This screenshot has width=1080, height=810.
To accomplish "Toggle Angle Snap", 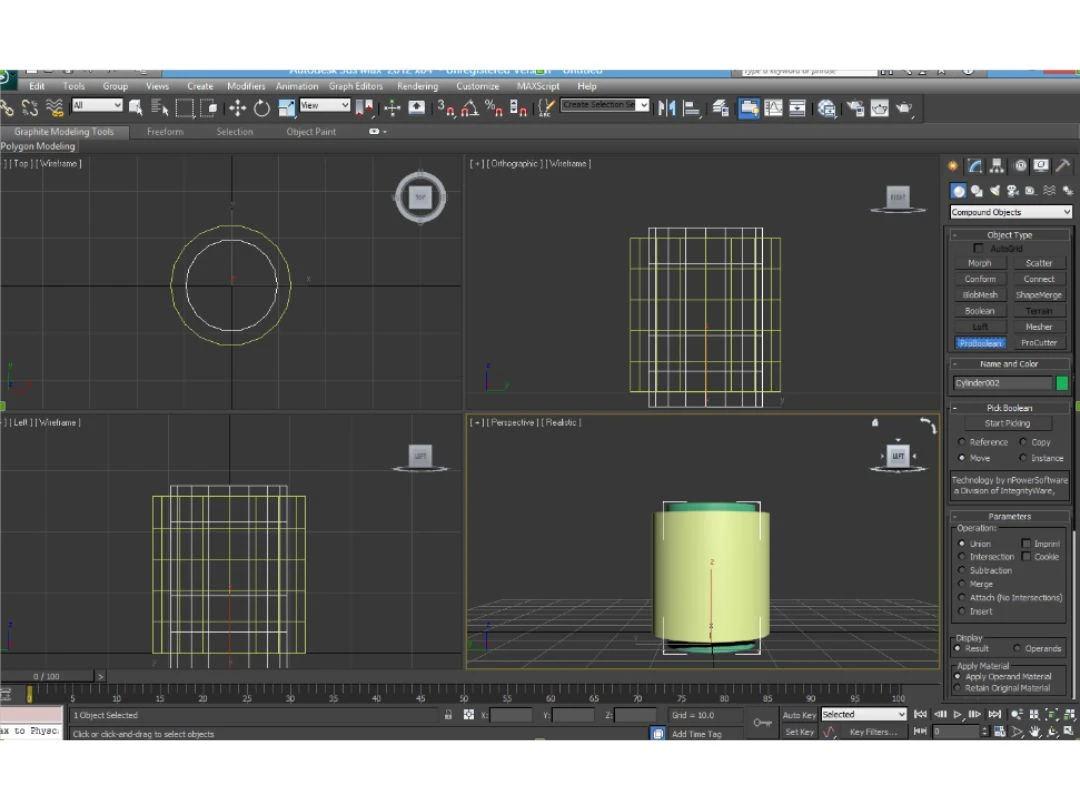I will coord(470,107).
